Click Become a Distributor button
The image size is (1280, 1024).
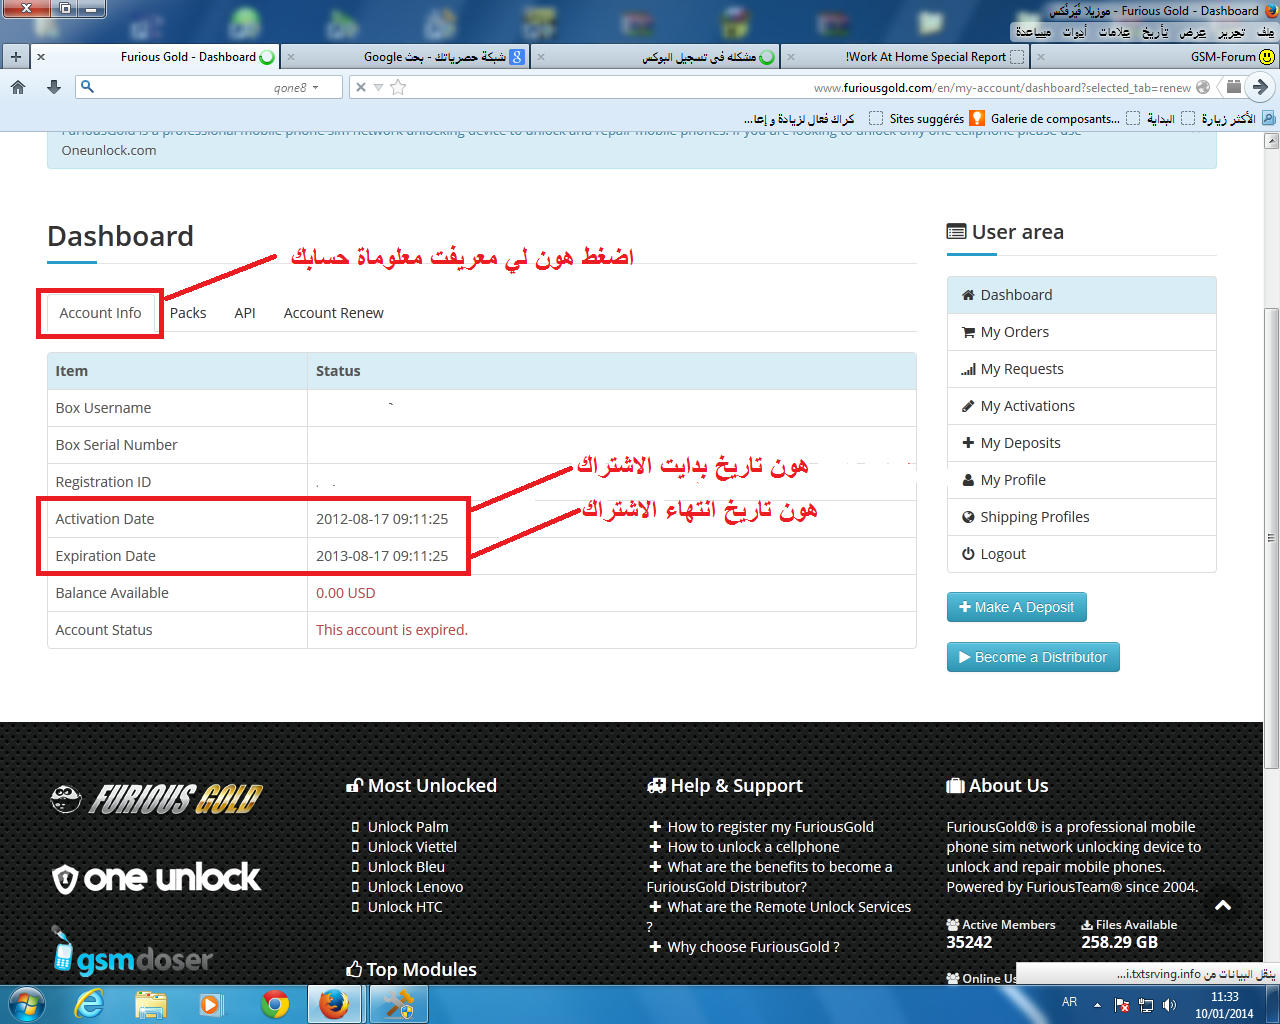pos(1033,657)
